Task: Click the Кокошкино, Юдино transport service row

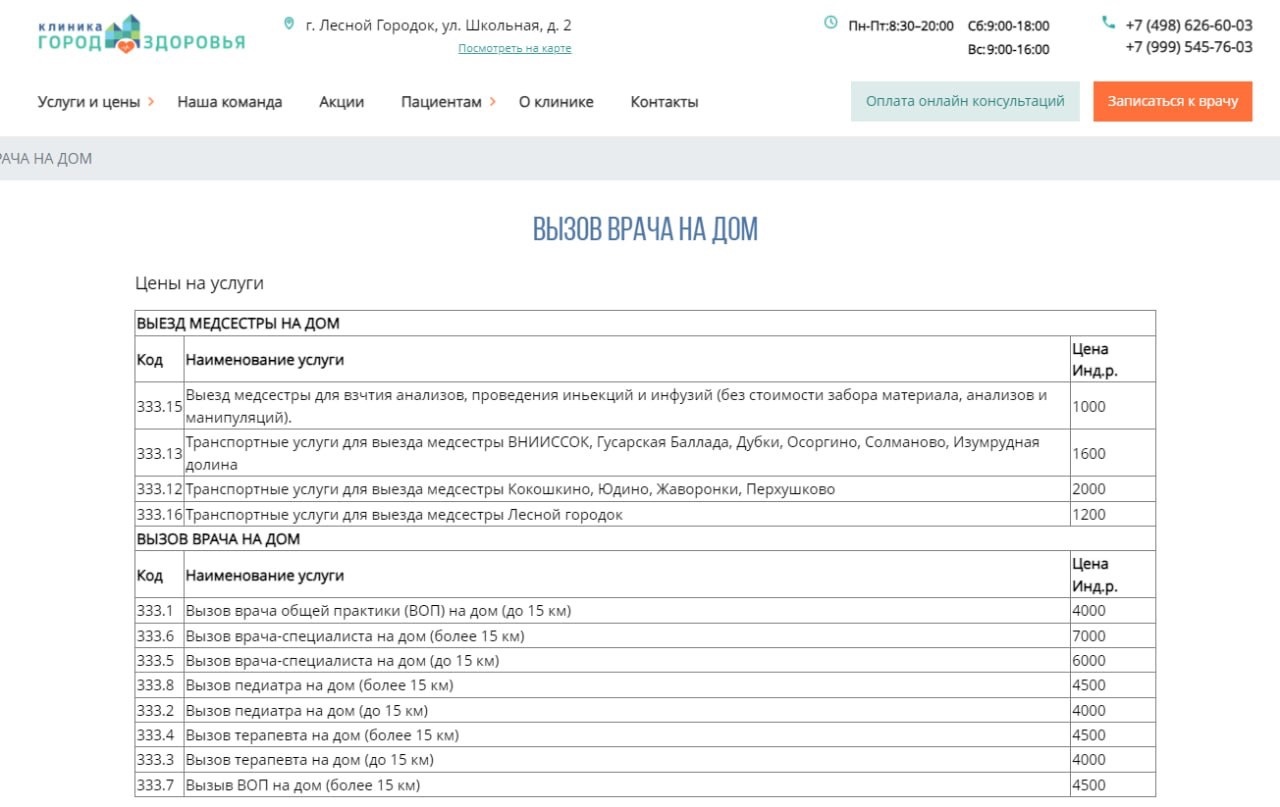Action: tap(645, 489)
